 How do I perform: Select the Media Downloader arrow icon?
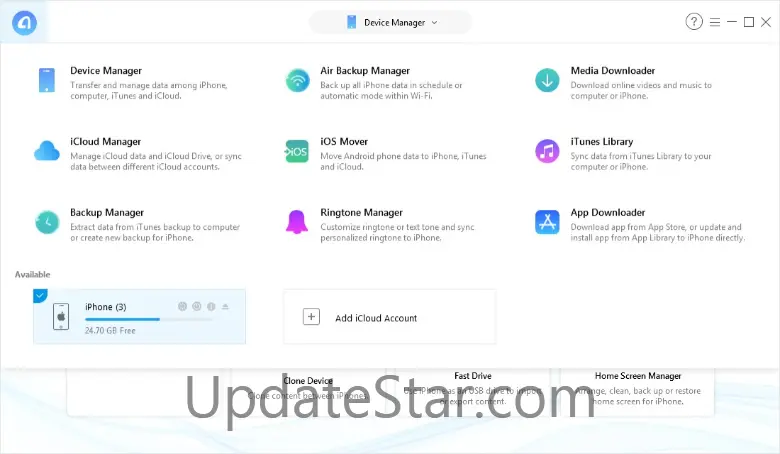click(x=547, y=81)
